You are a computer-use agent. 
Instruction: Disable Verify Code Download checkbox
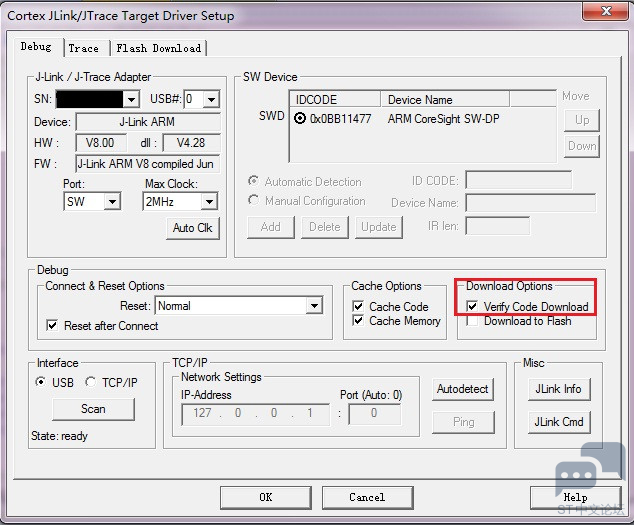tap(473, 307)
